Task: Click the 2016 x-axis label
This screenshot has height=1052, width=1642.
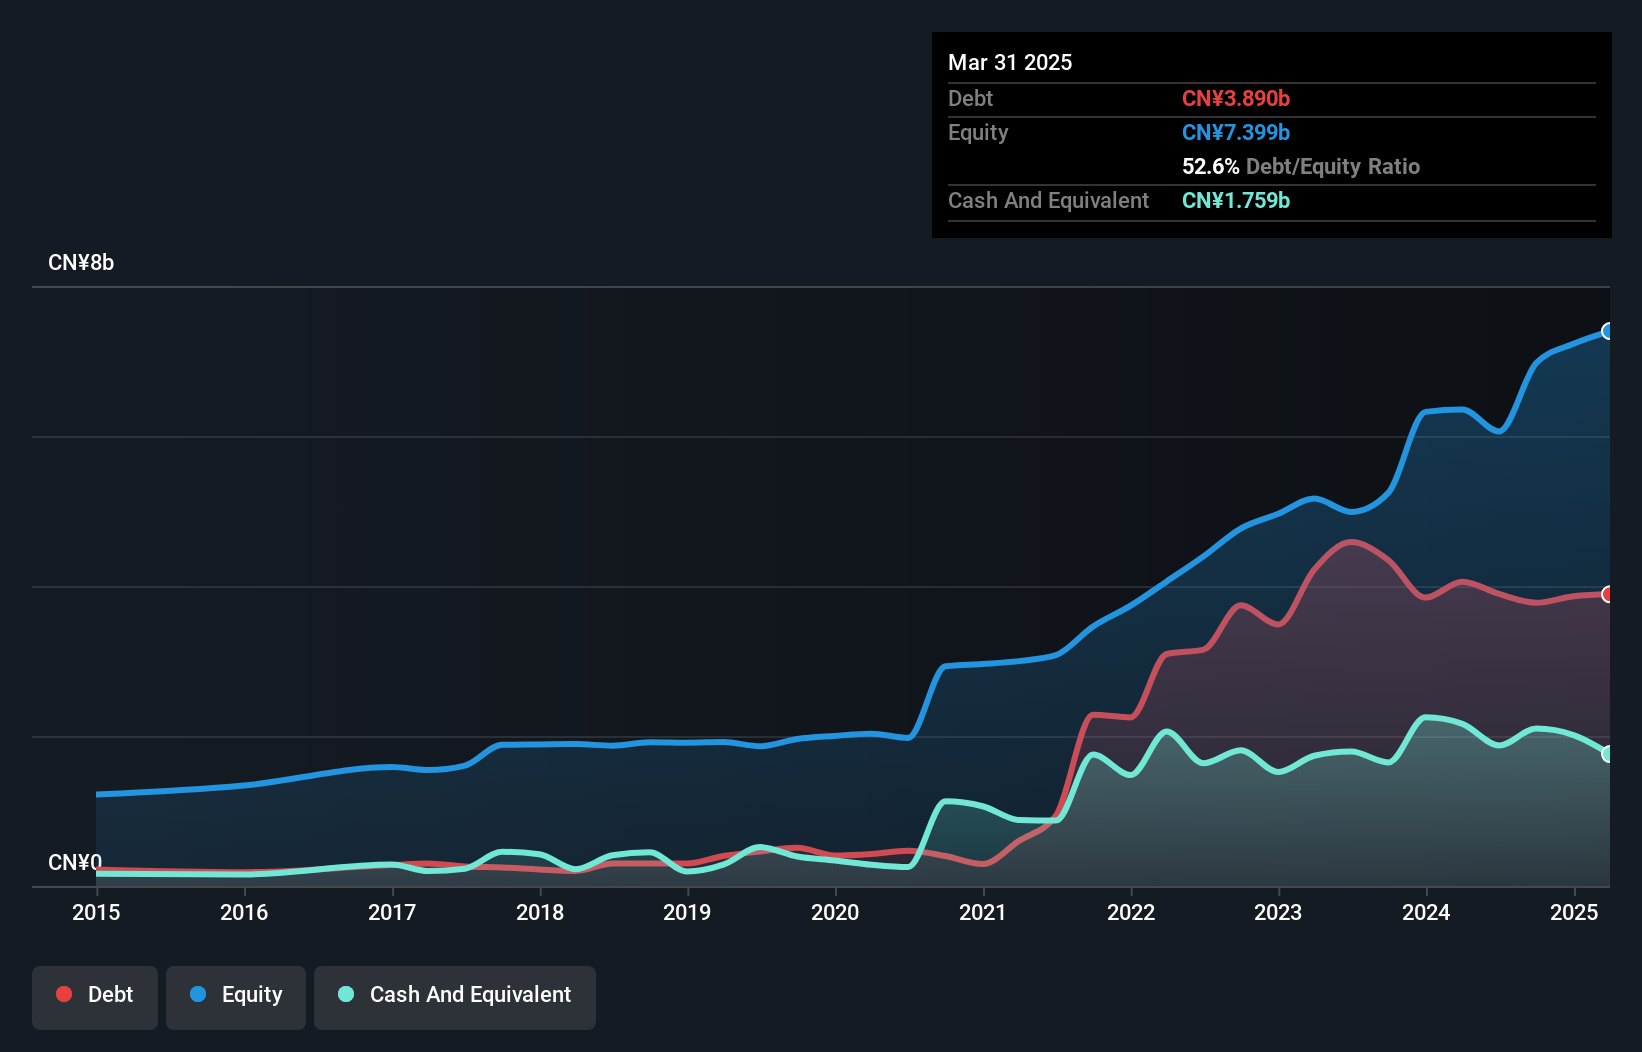Action: coord(244,912)
